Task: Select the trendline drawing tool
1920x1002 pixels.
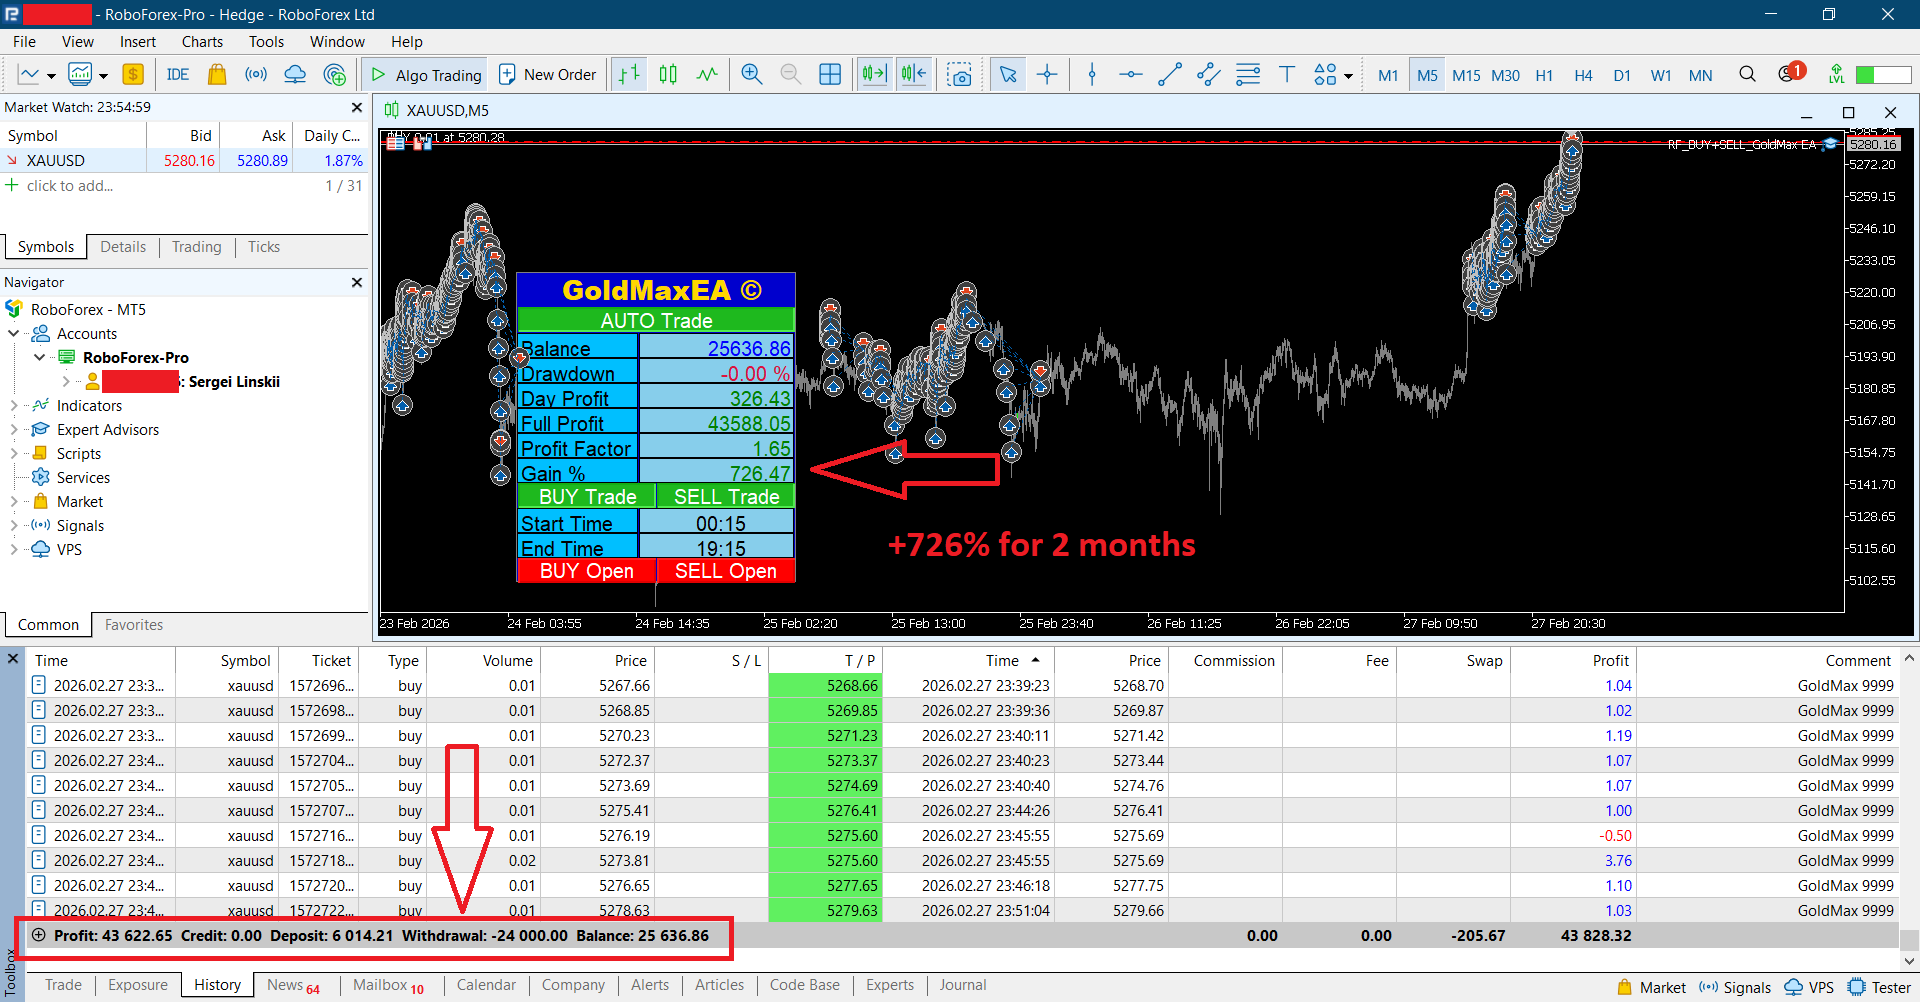Action: 1170,75
